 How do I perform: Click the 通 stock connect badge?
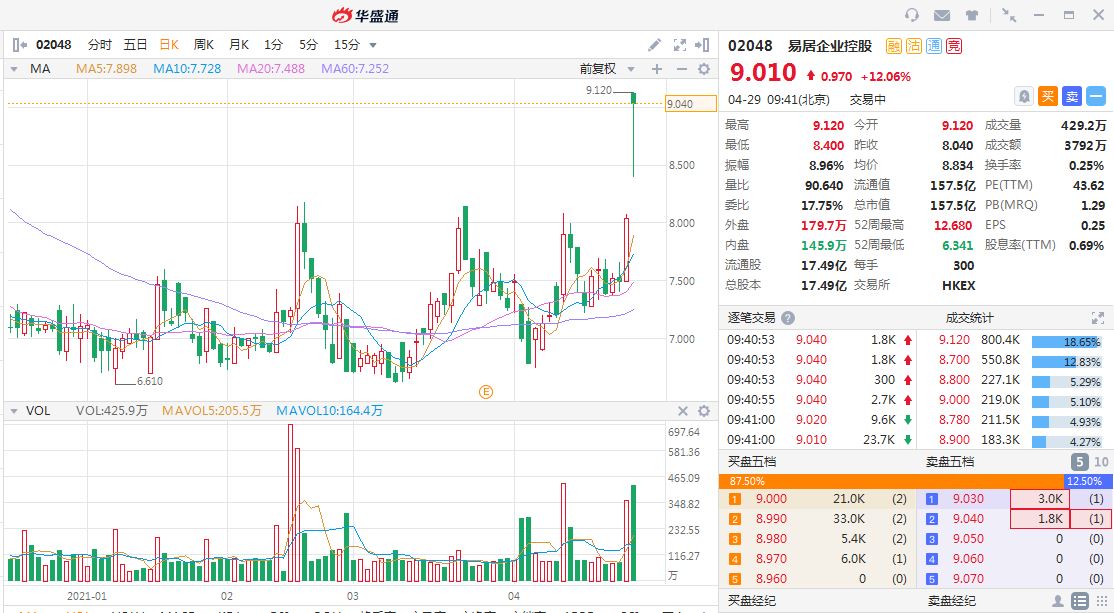[934, 46]
